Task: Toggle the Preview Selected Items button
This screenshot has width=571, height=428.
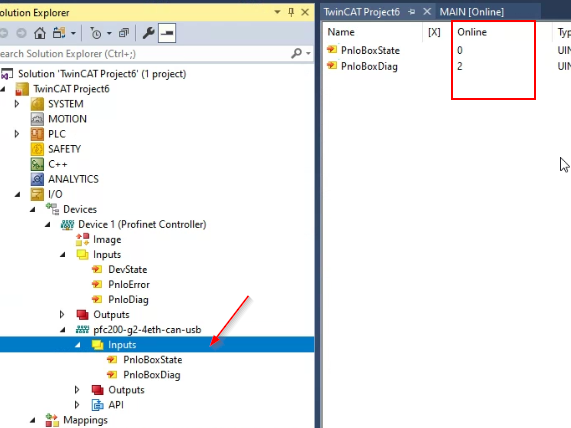Action: tap(167, 33)
